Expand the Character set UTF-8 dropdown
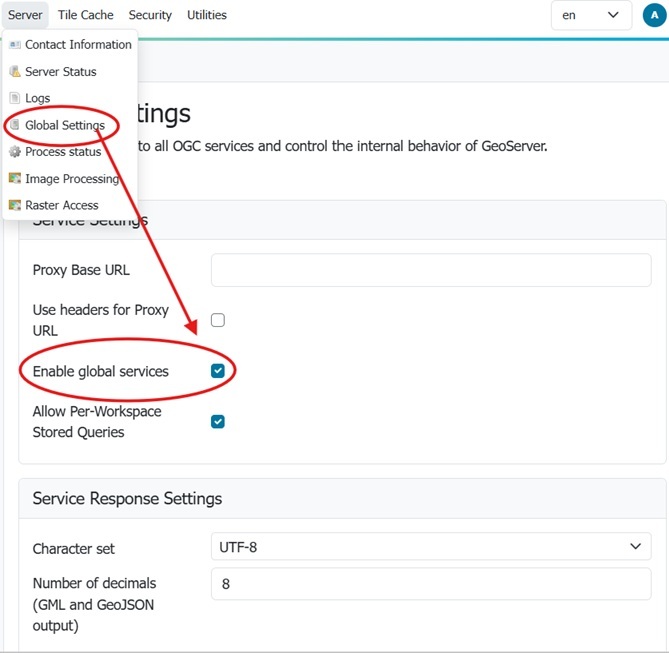Viewport: 669px width, 653px height. (430, 546)
